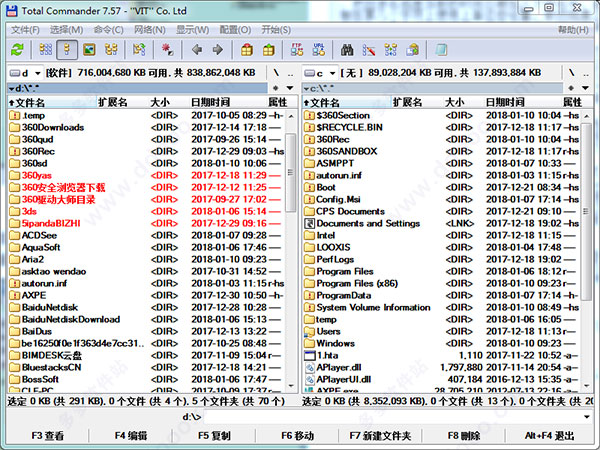600x450 pixels.
Task: Click the synchronize directories icon
Action: [x=391, y=49]
